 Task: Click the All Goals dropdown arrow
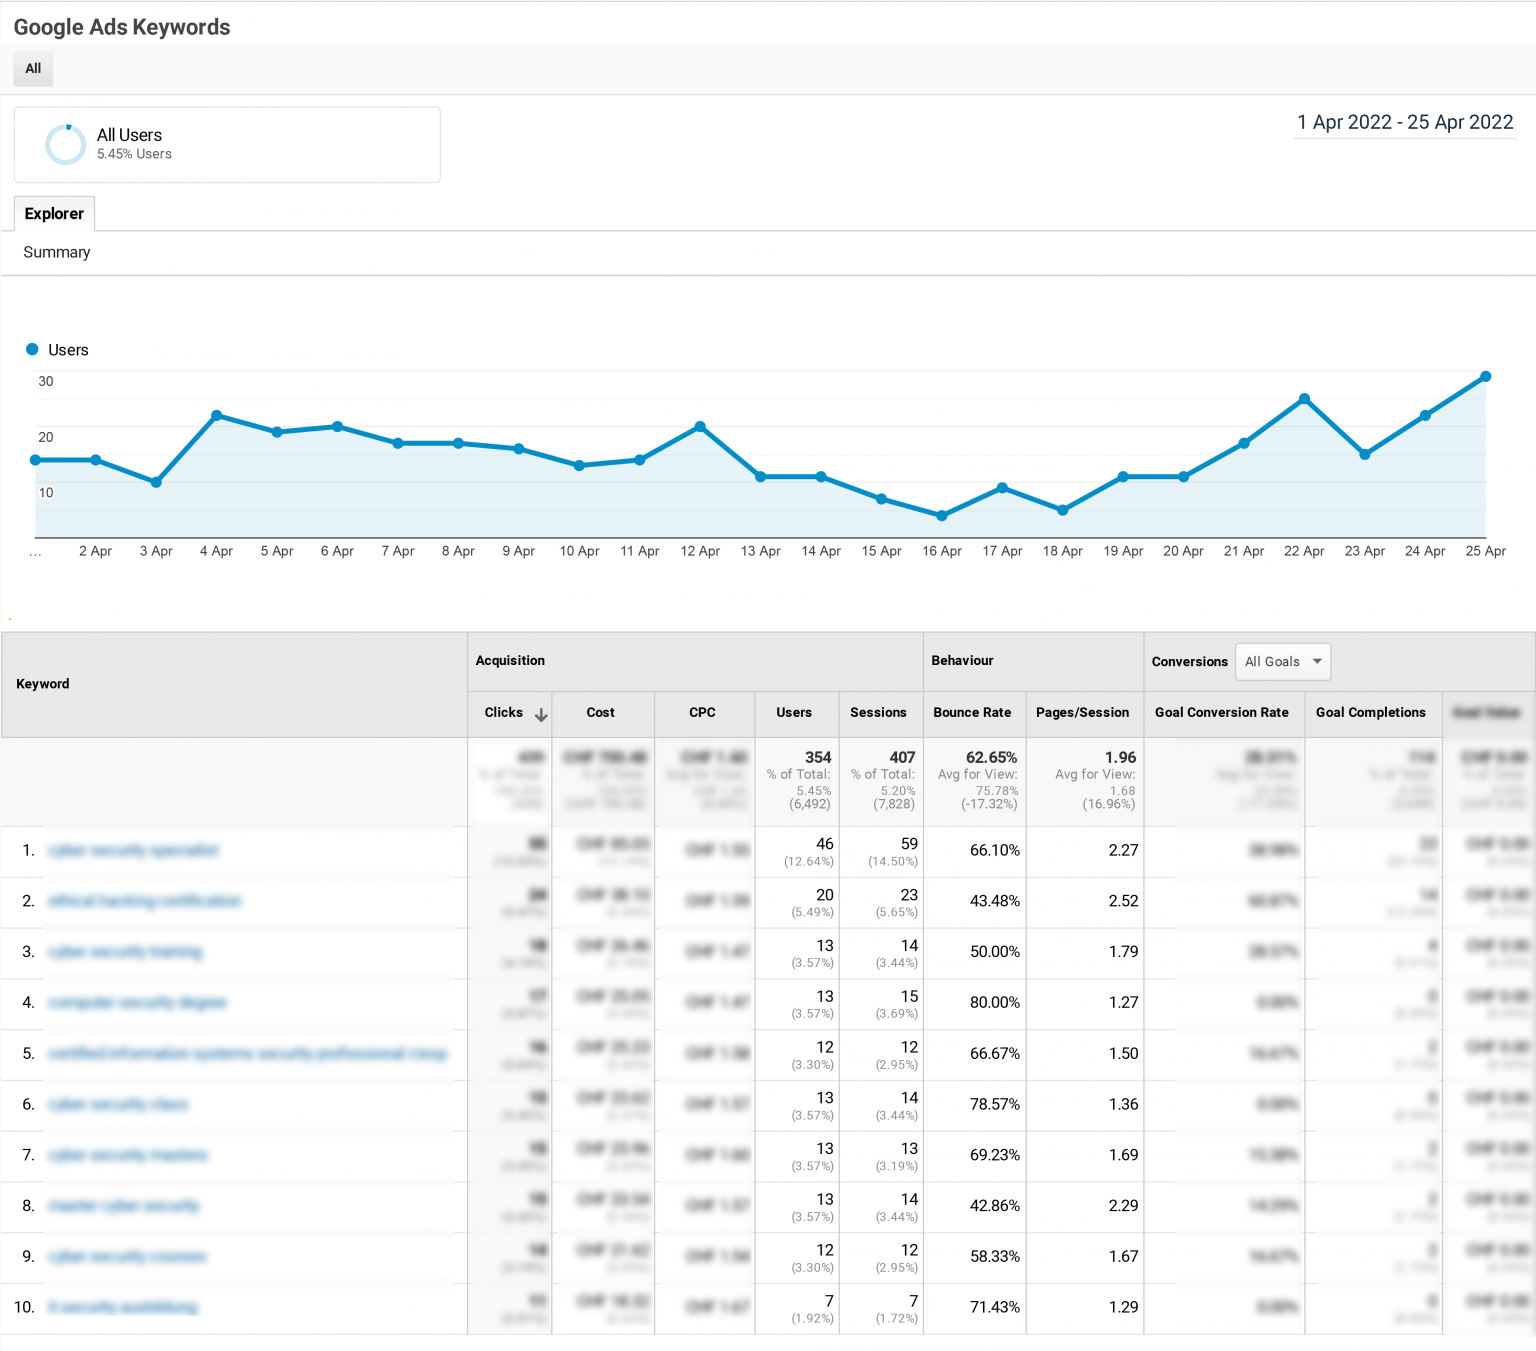pyautogui.click(x=1317, y=661)
